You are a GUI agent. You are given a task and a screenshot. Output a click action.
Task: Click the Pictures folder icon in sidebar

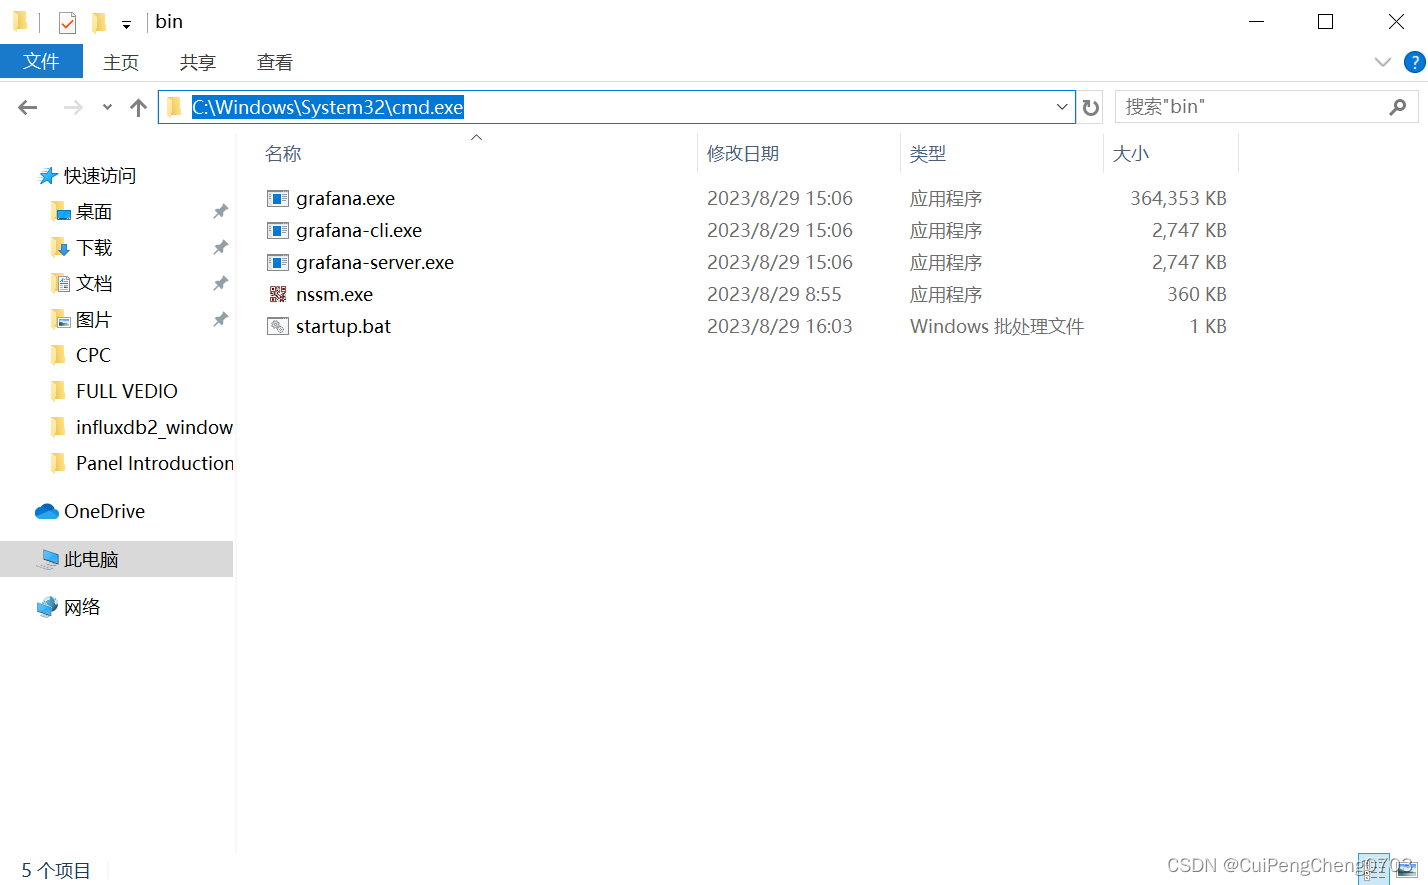tap(60, 319)
